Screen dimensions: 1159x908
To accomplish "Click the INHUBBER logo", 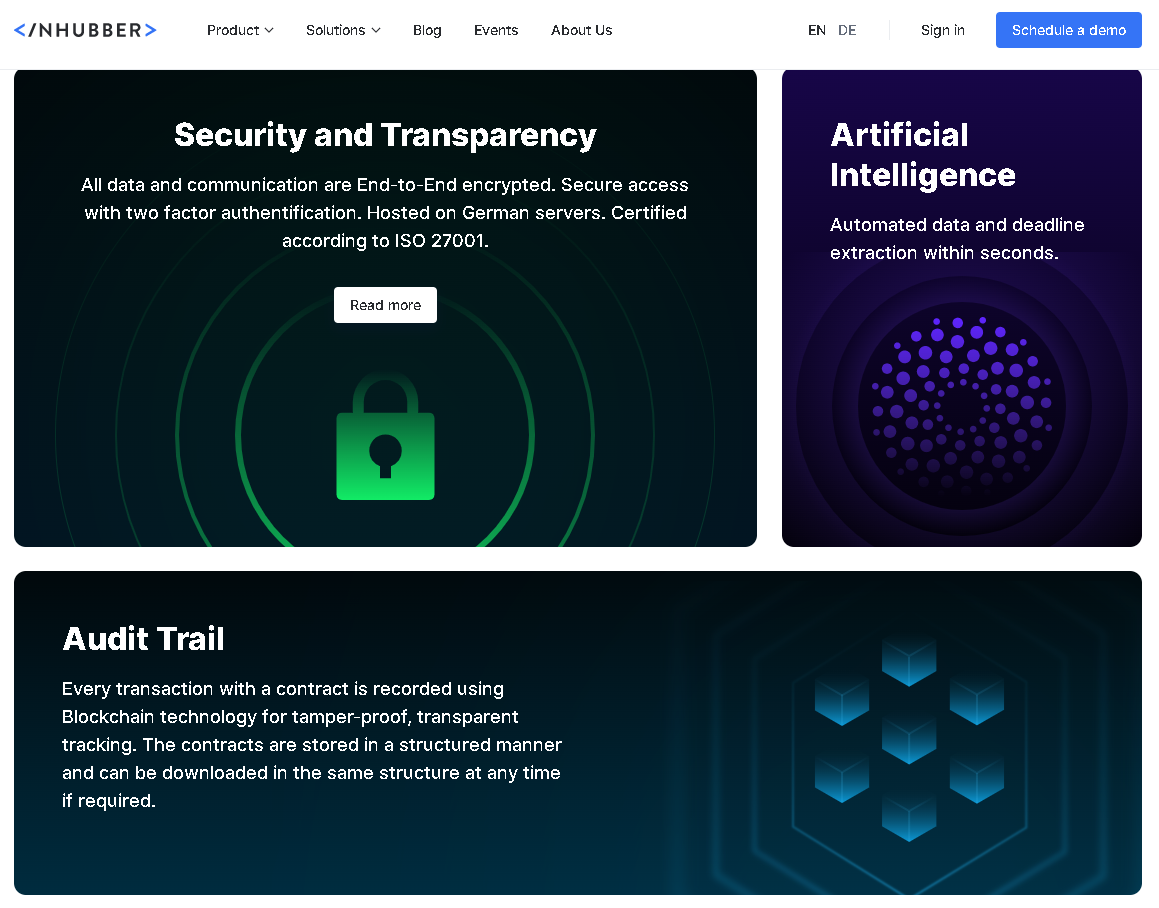I will coord(85,30).
